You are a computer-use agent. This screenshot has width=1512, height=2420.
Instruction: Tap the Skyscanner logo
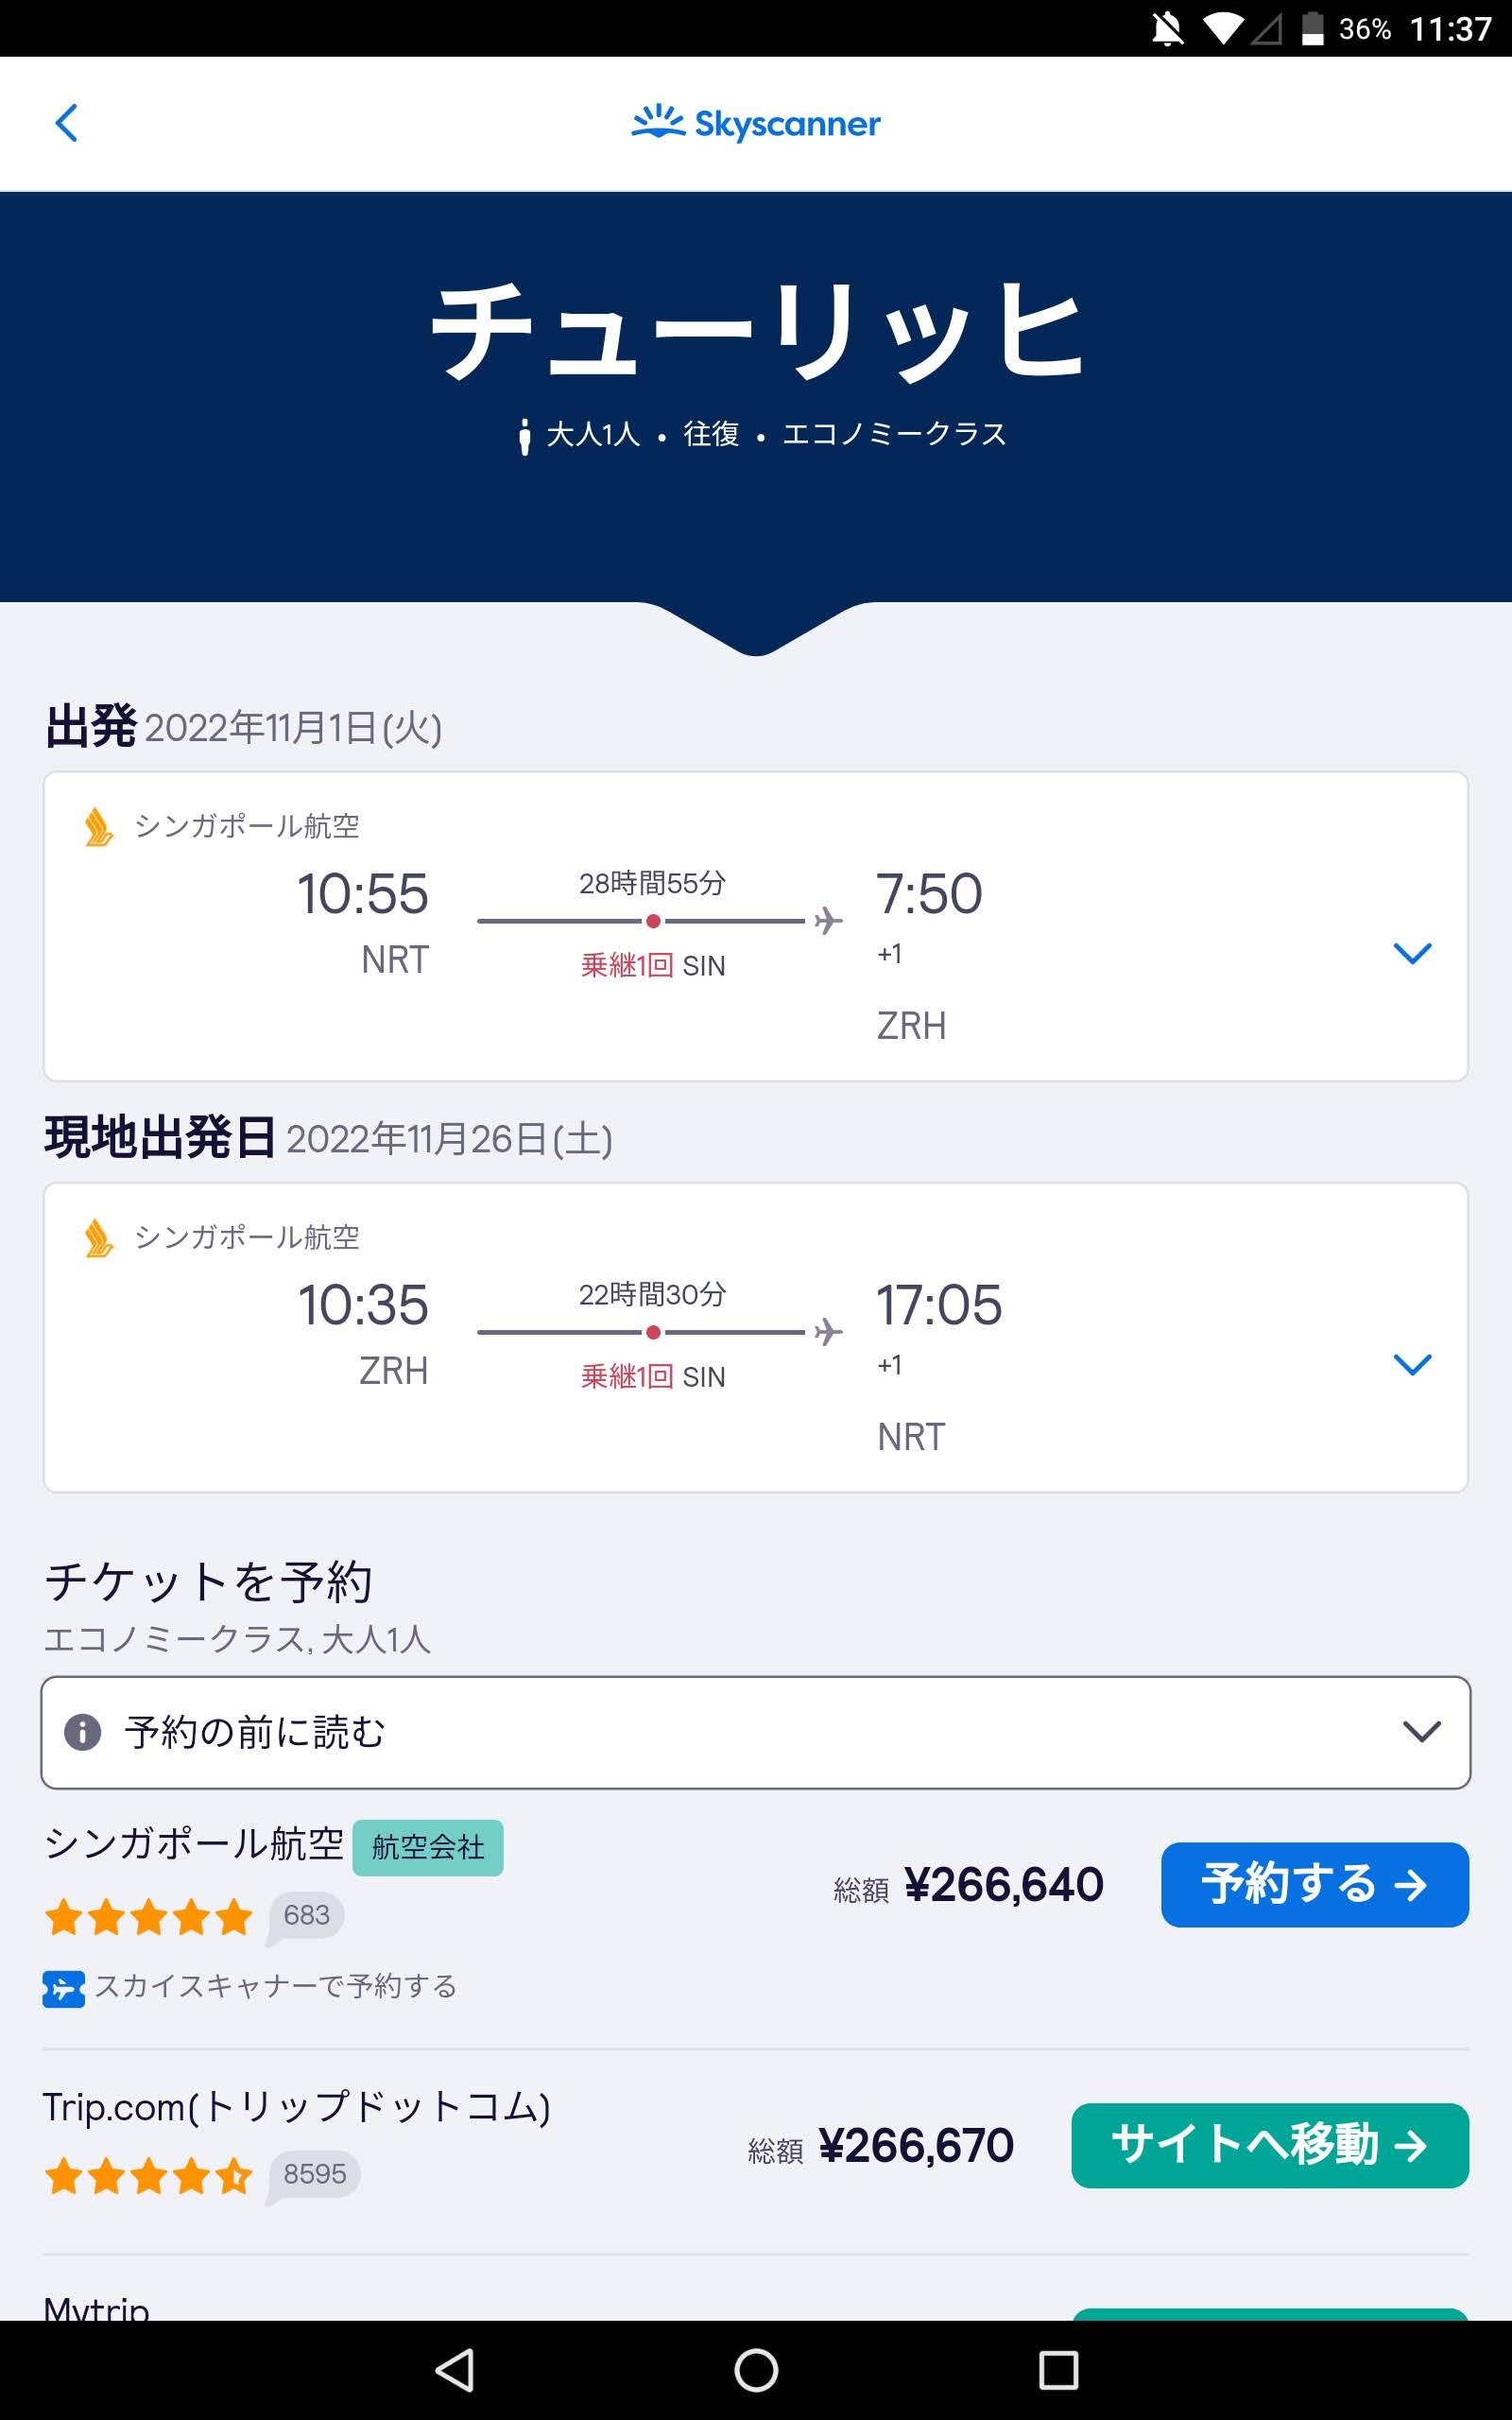(x=756, y=124)
